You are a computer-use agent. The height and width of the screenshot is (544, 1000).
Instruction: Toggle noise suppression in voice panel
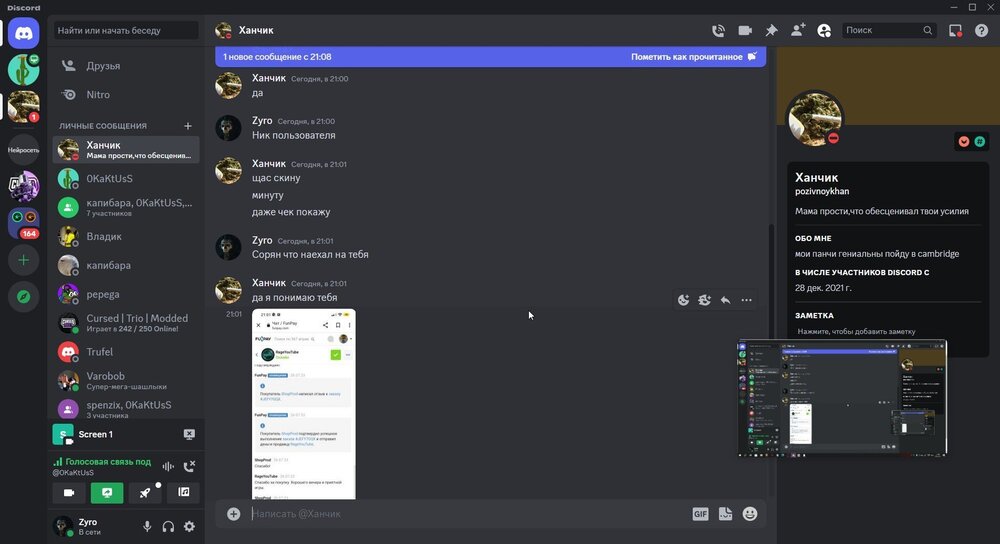pos(168,466)
